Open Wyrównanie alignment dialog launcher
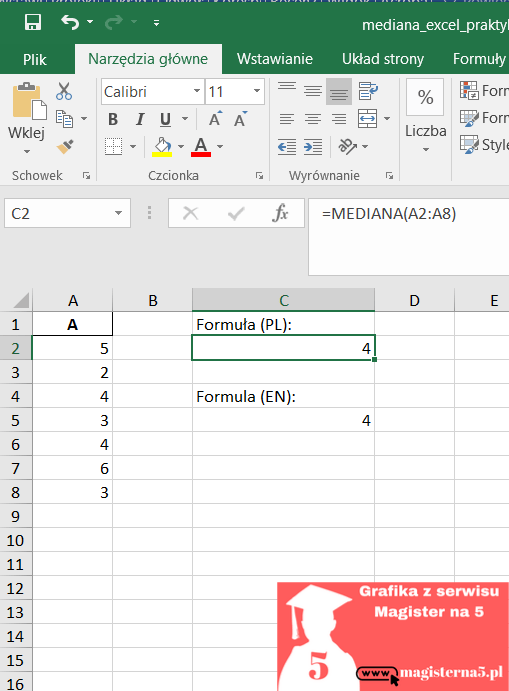 click(x=389, y=176)
